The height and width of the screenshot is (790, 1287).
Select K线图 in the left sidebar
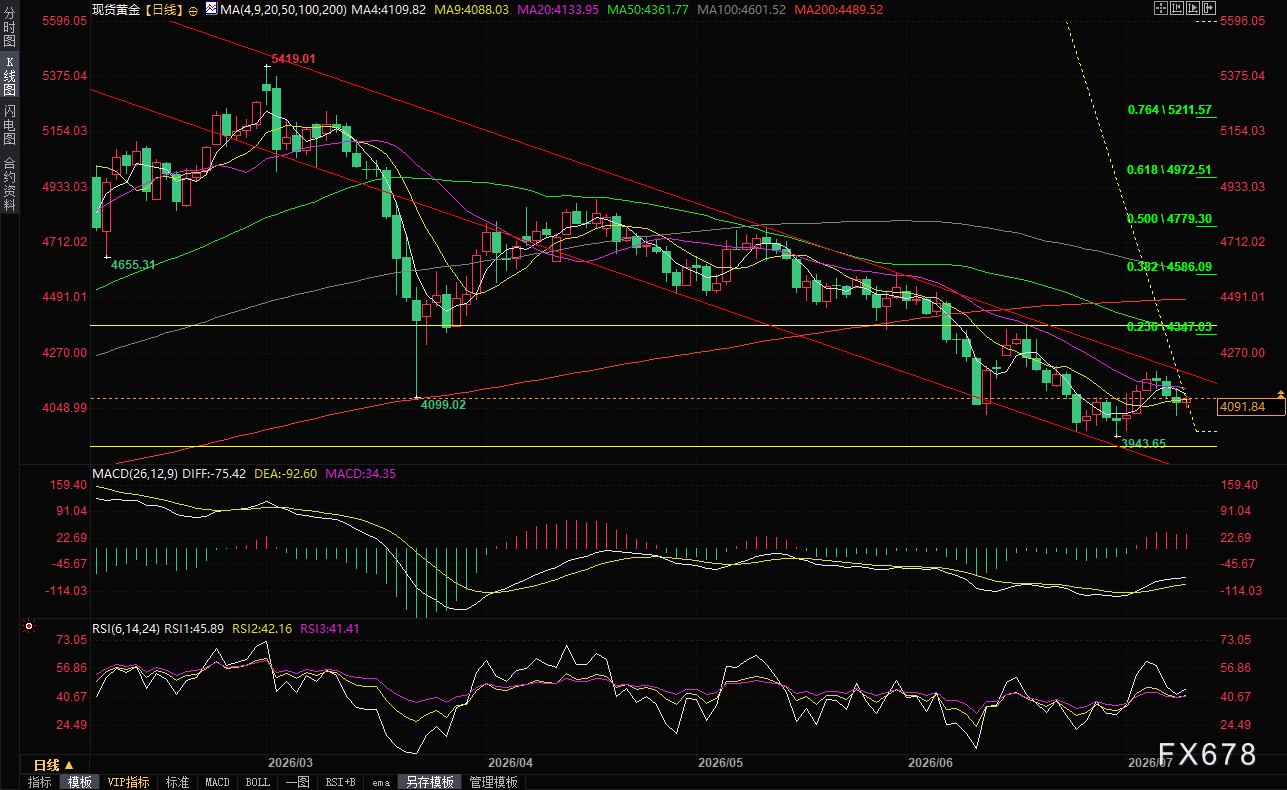(x=10, y=75)
